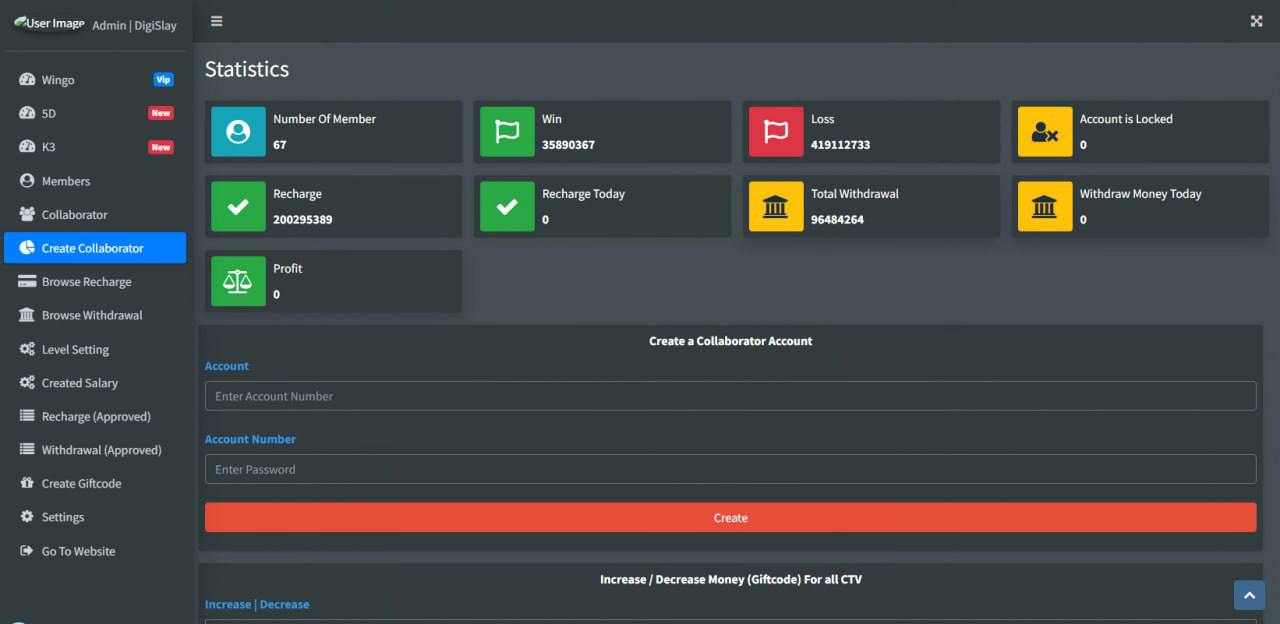Focus the Enter Password input field

tap(730, 469)
